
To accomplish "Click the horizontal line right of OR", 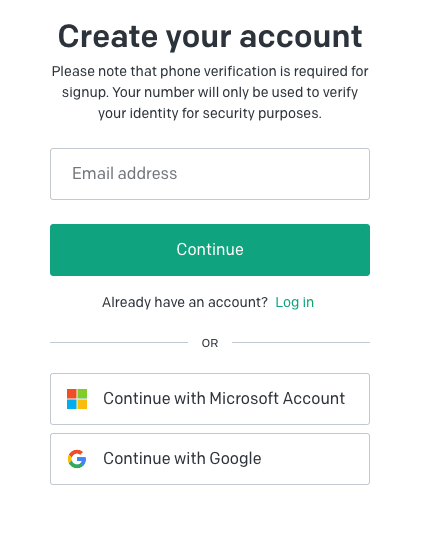I will (301, 342).
